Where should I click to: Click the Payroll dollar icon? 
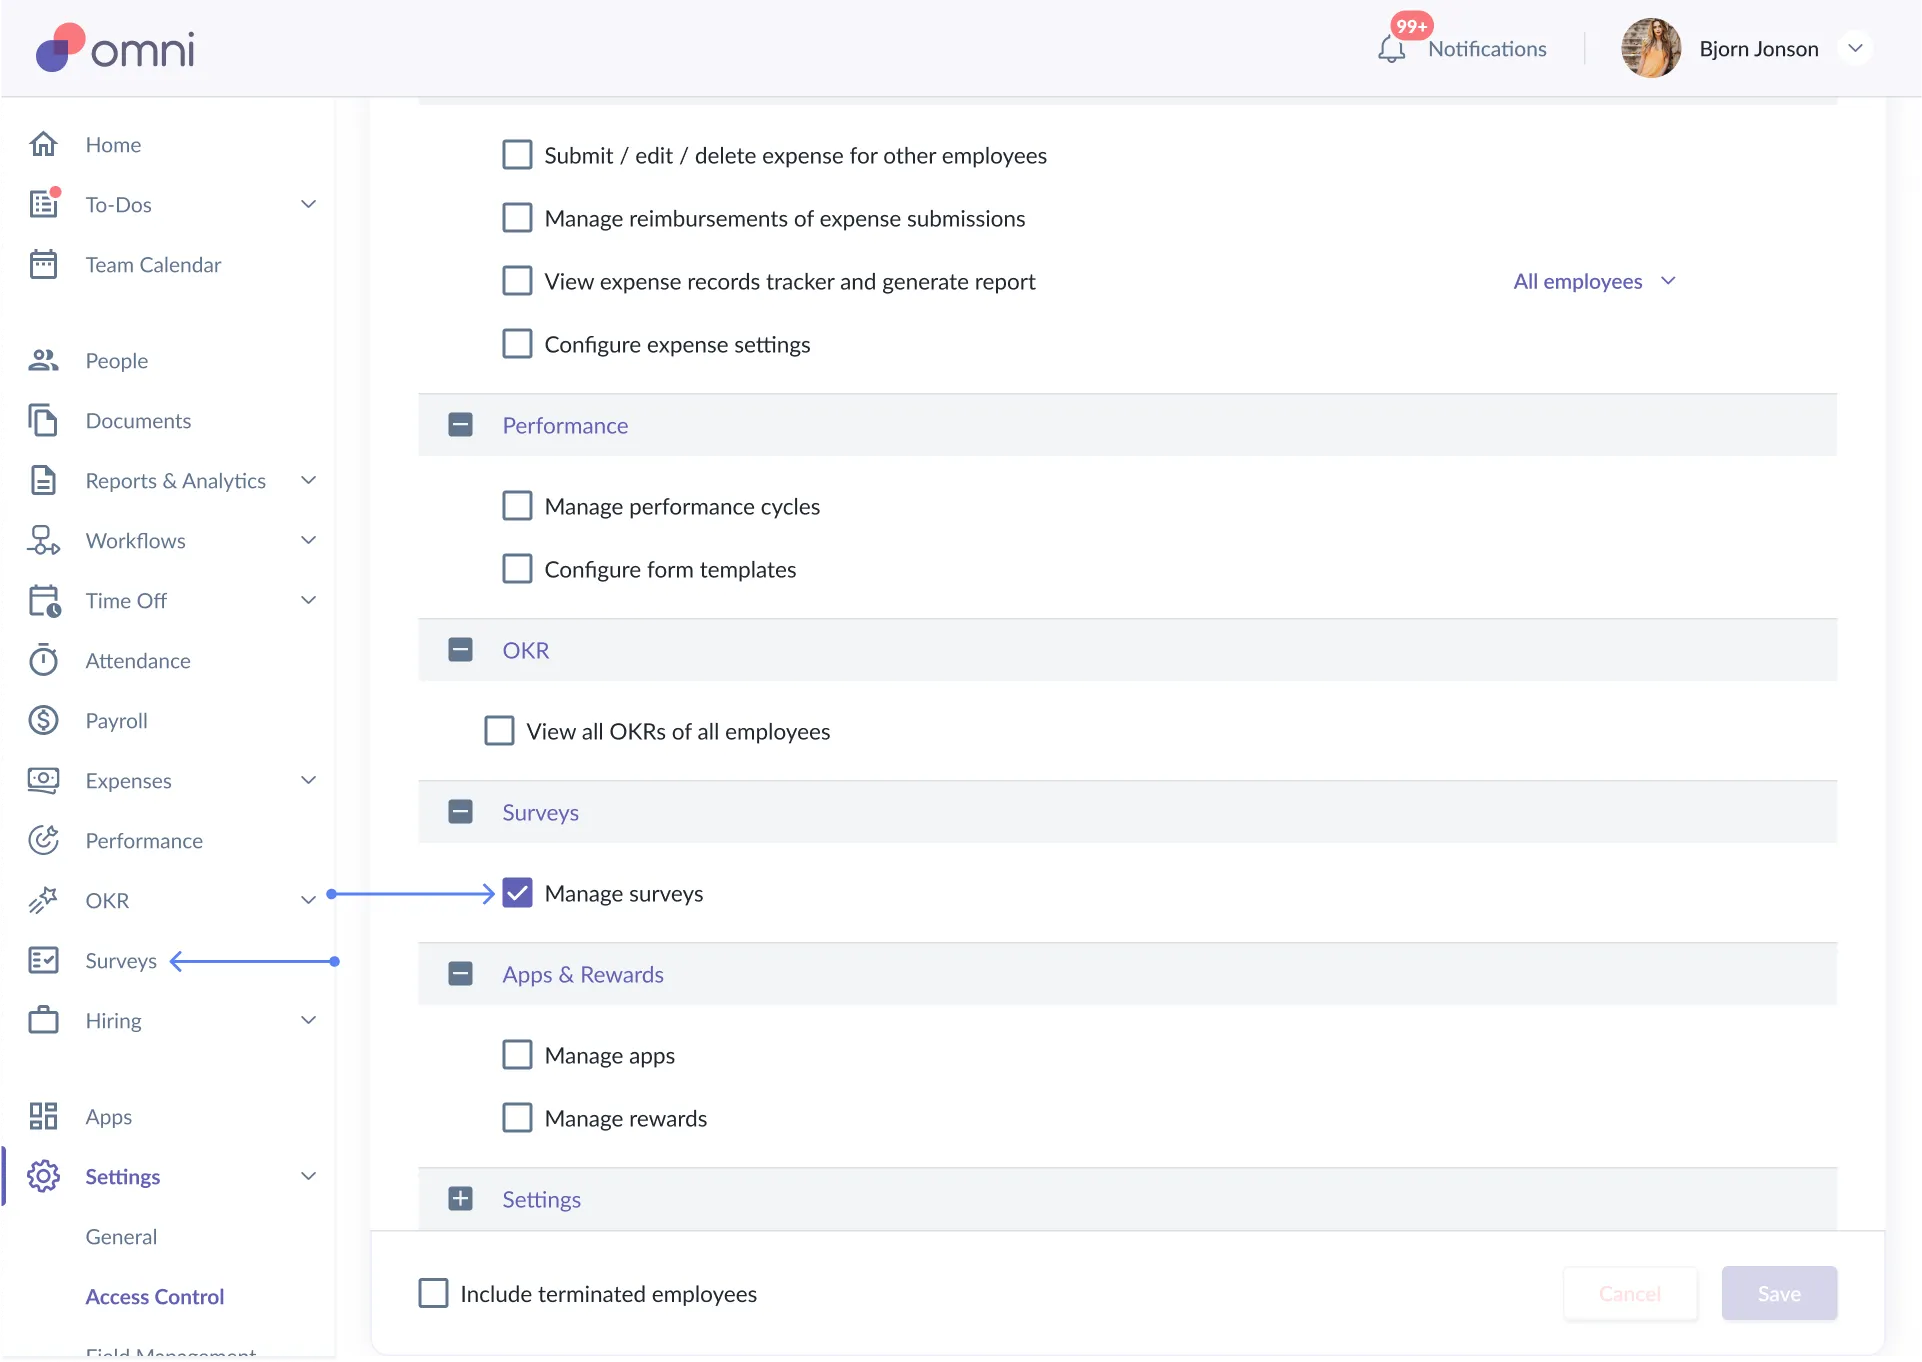(x=43, y=720)
